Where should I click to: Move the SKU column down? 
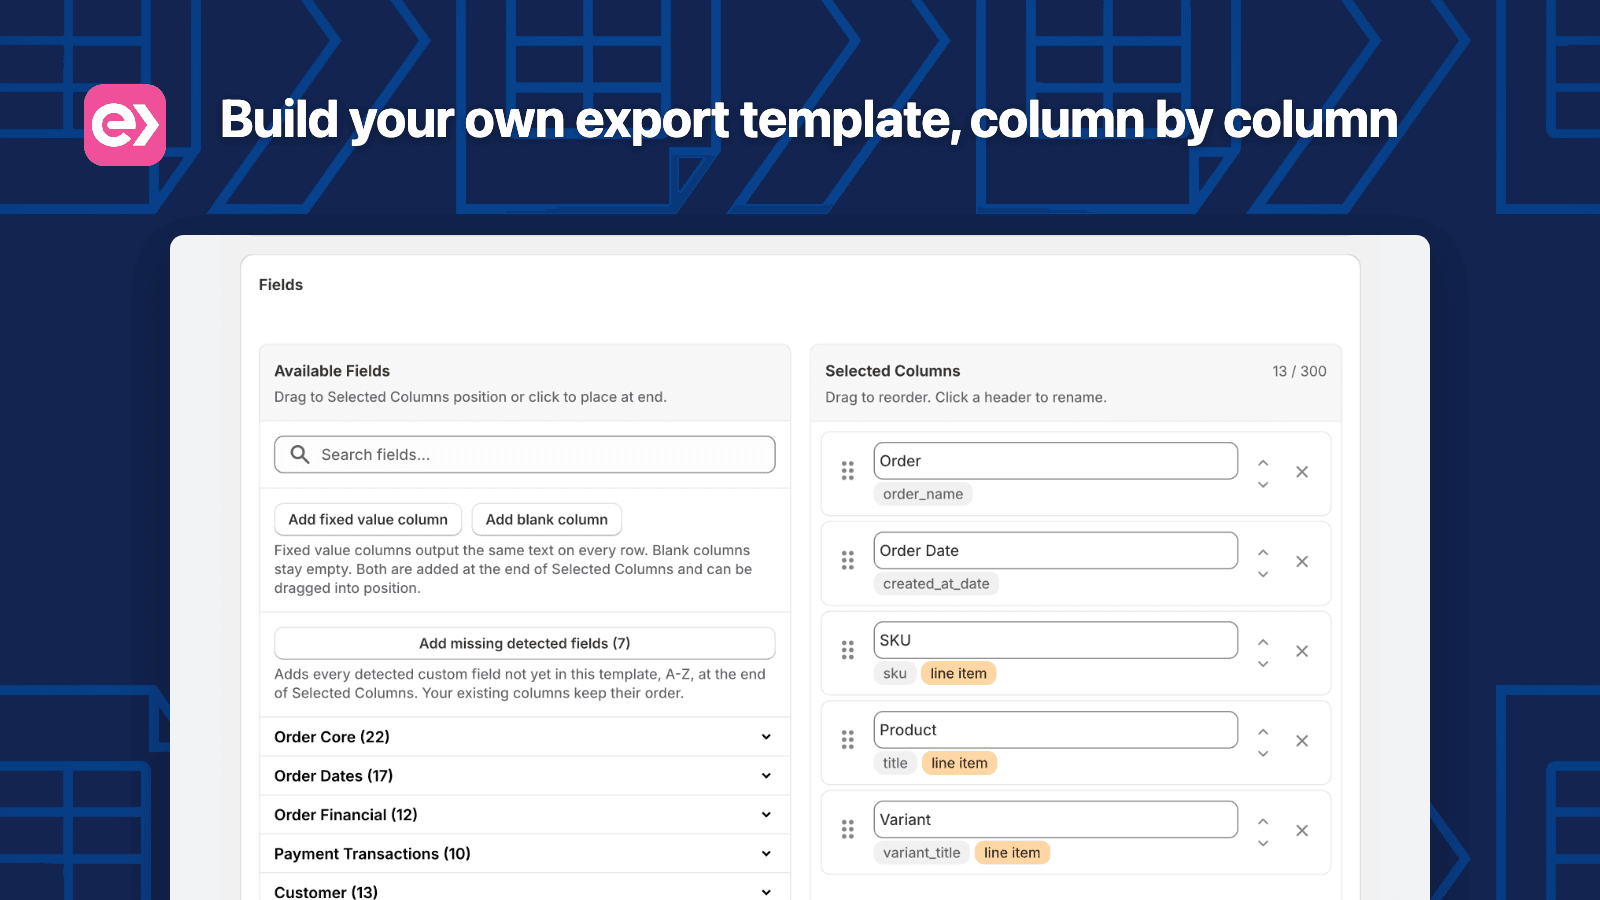[x=1263, y=664]
